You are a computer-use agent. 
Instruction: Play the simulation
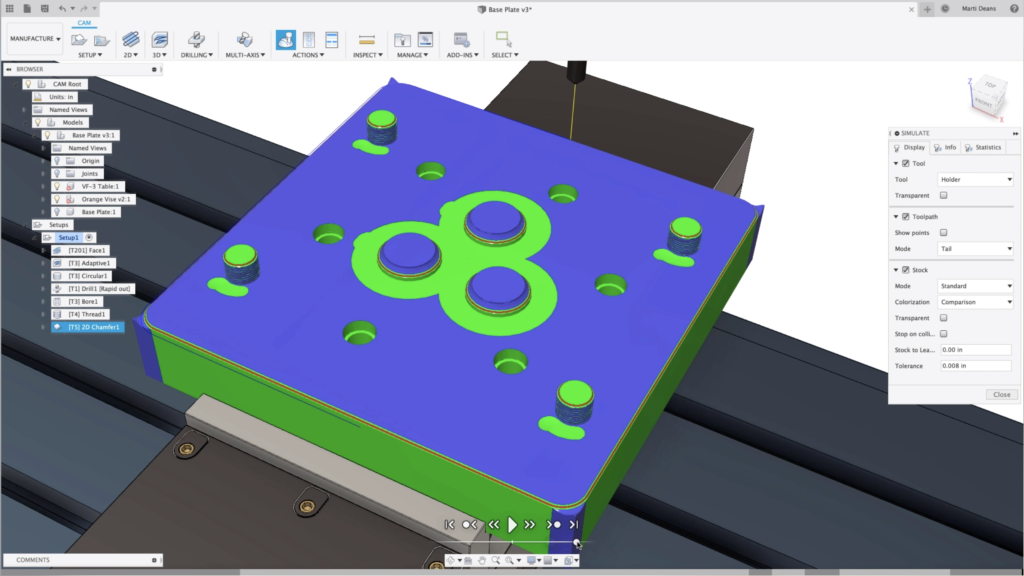coord(512,524)
